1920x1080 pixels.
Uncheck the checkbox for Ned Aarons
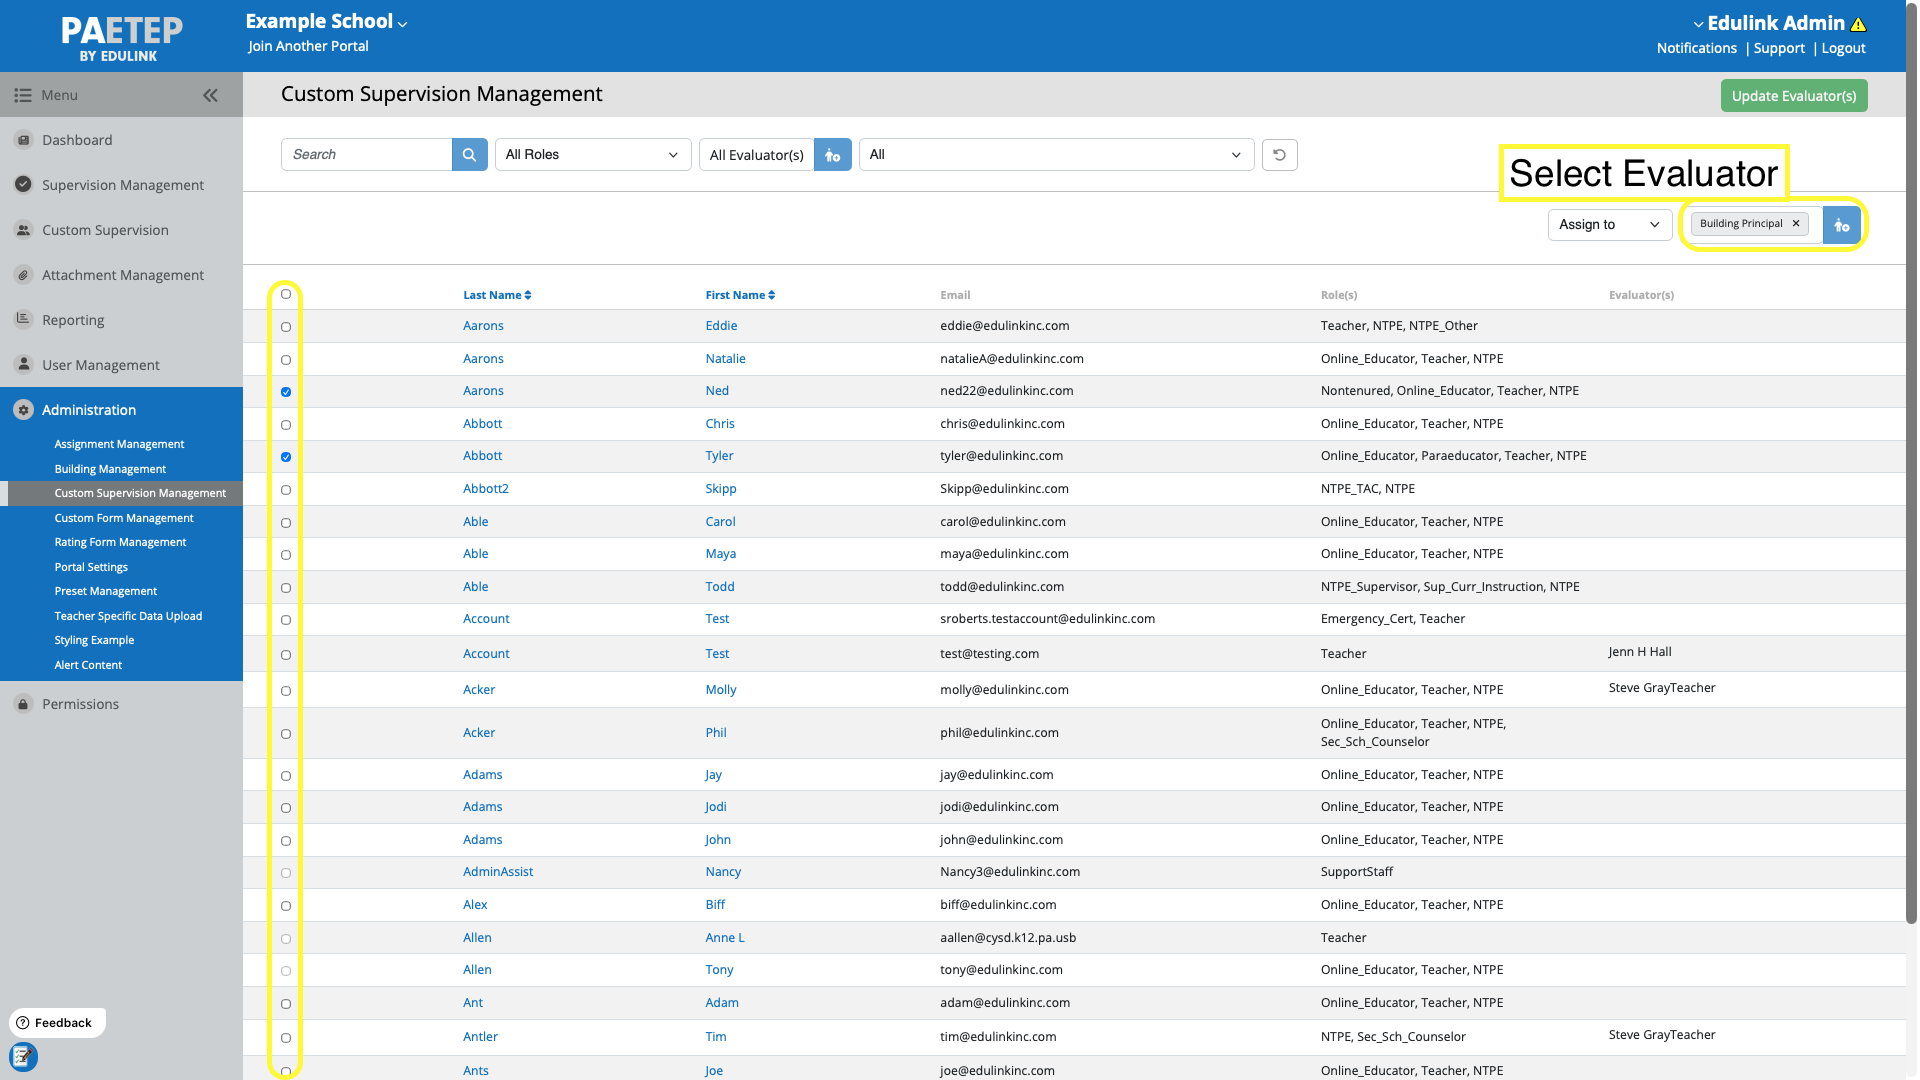(286, 392)
